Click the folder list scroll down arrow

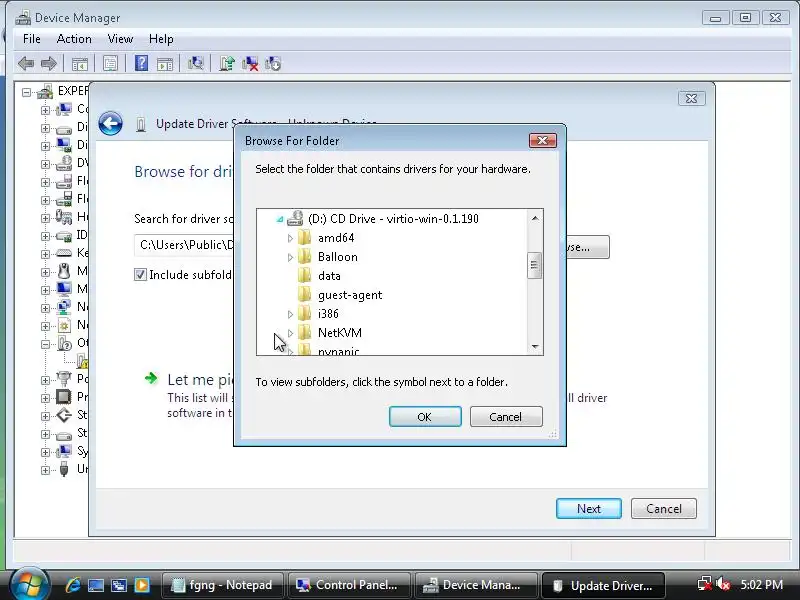point(535,346)
